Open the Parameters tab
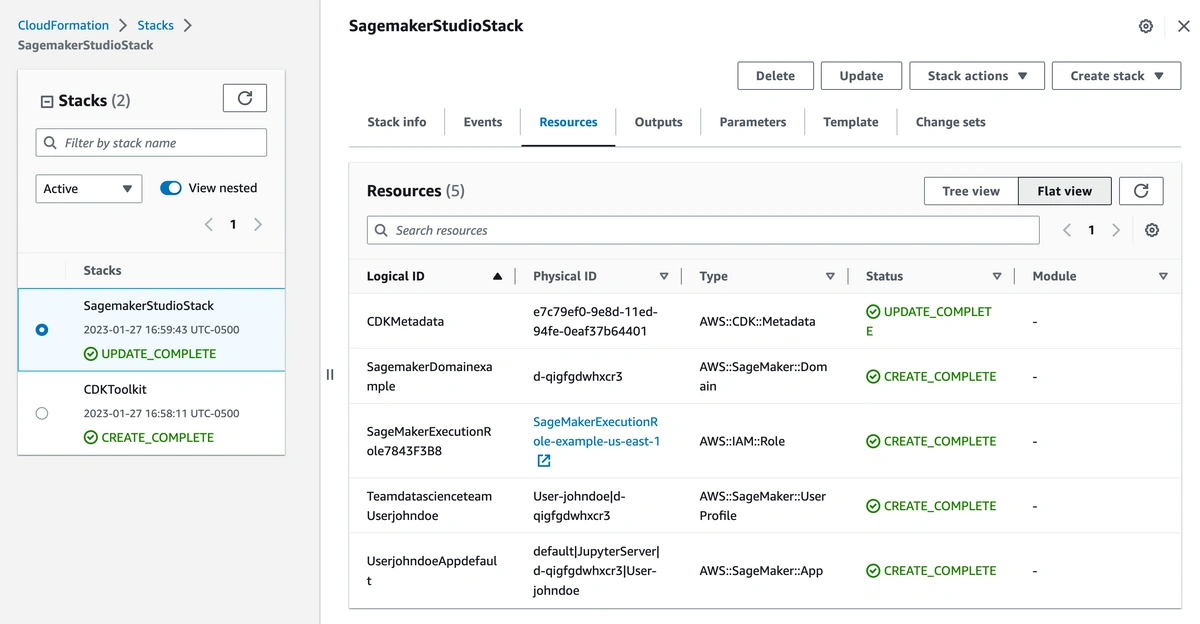This screenshot has height=624, width=1200. click(x=753, y=122)
